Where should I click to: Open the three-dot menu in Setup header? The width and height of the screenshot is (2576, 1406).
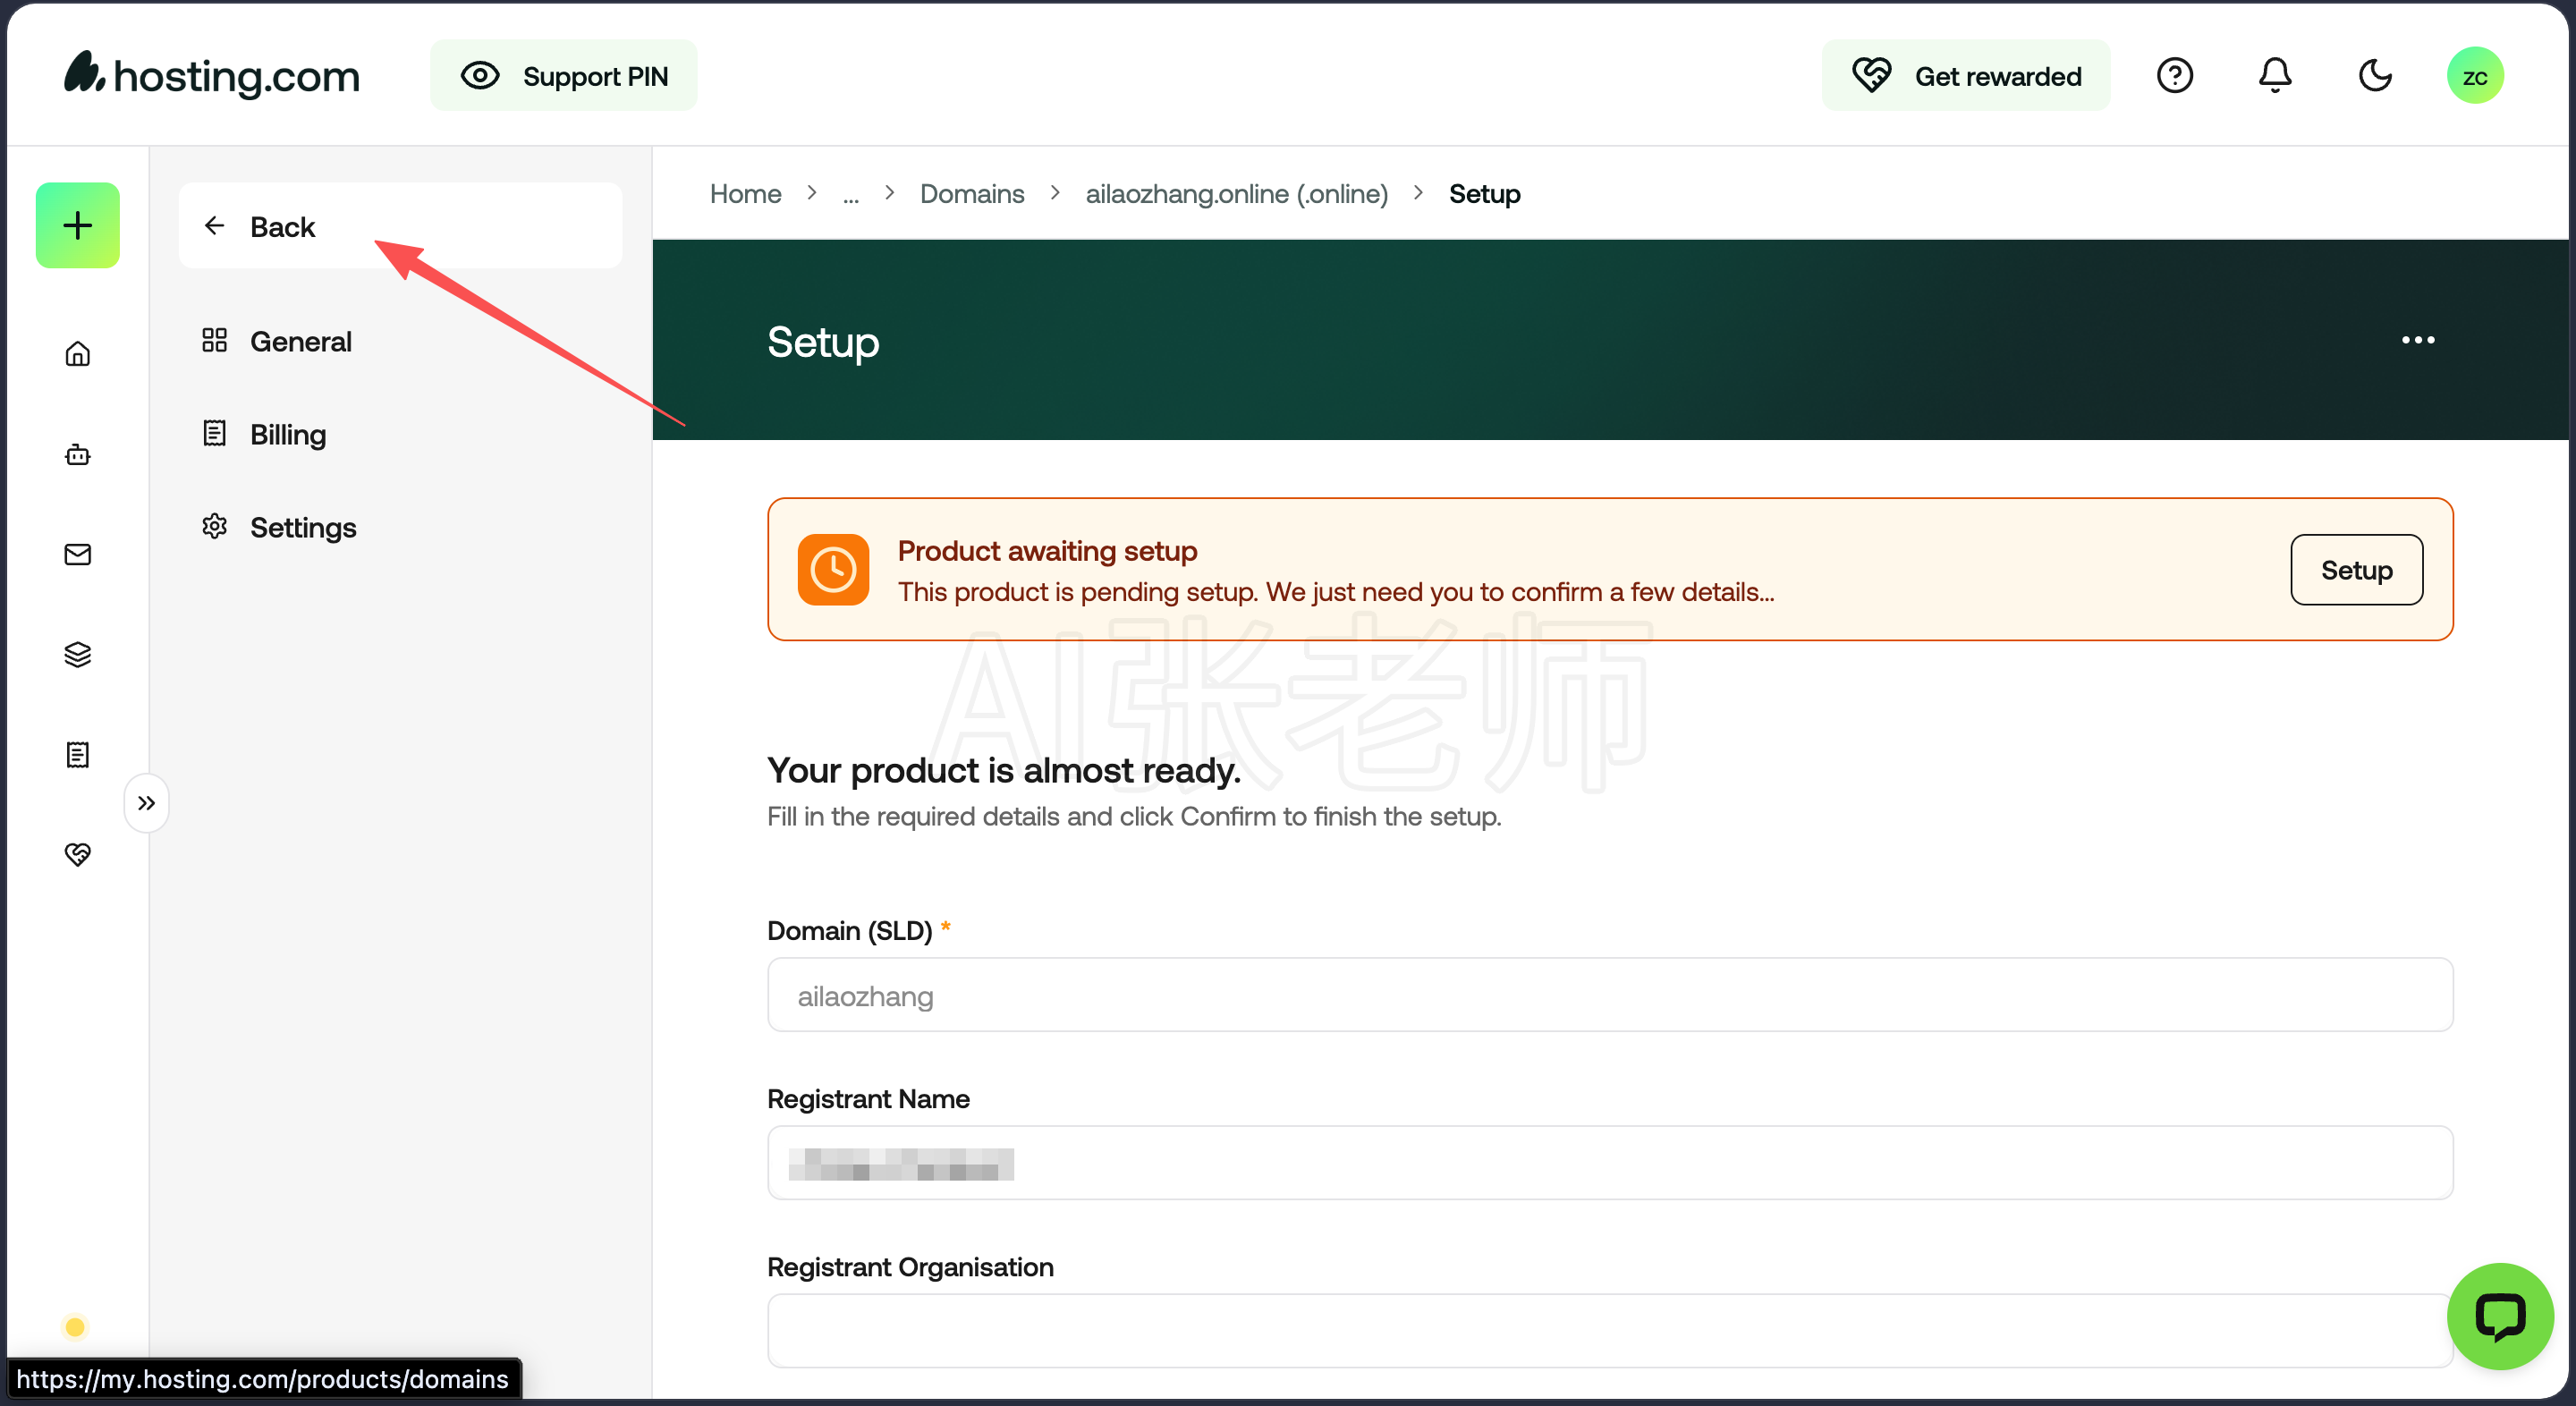2418,340
